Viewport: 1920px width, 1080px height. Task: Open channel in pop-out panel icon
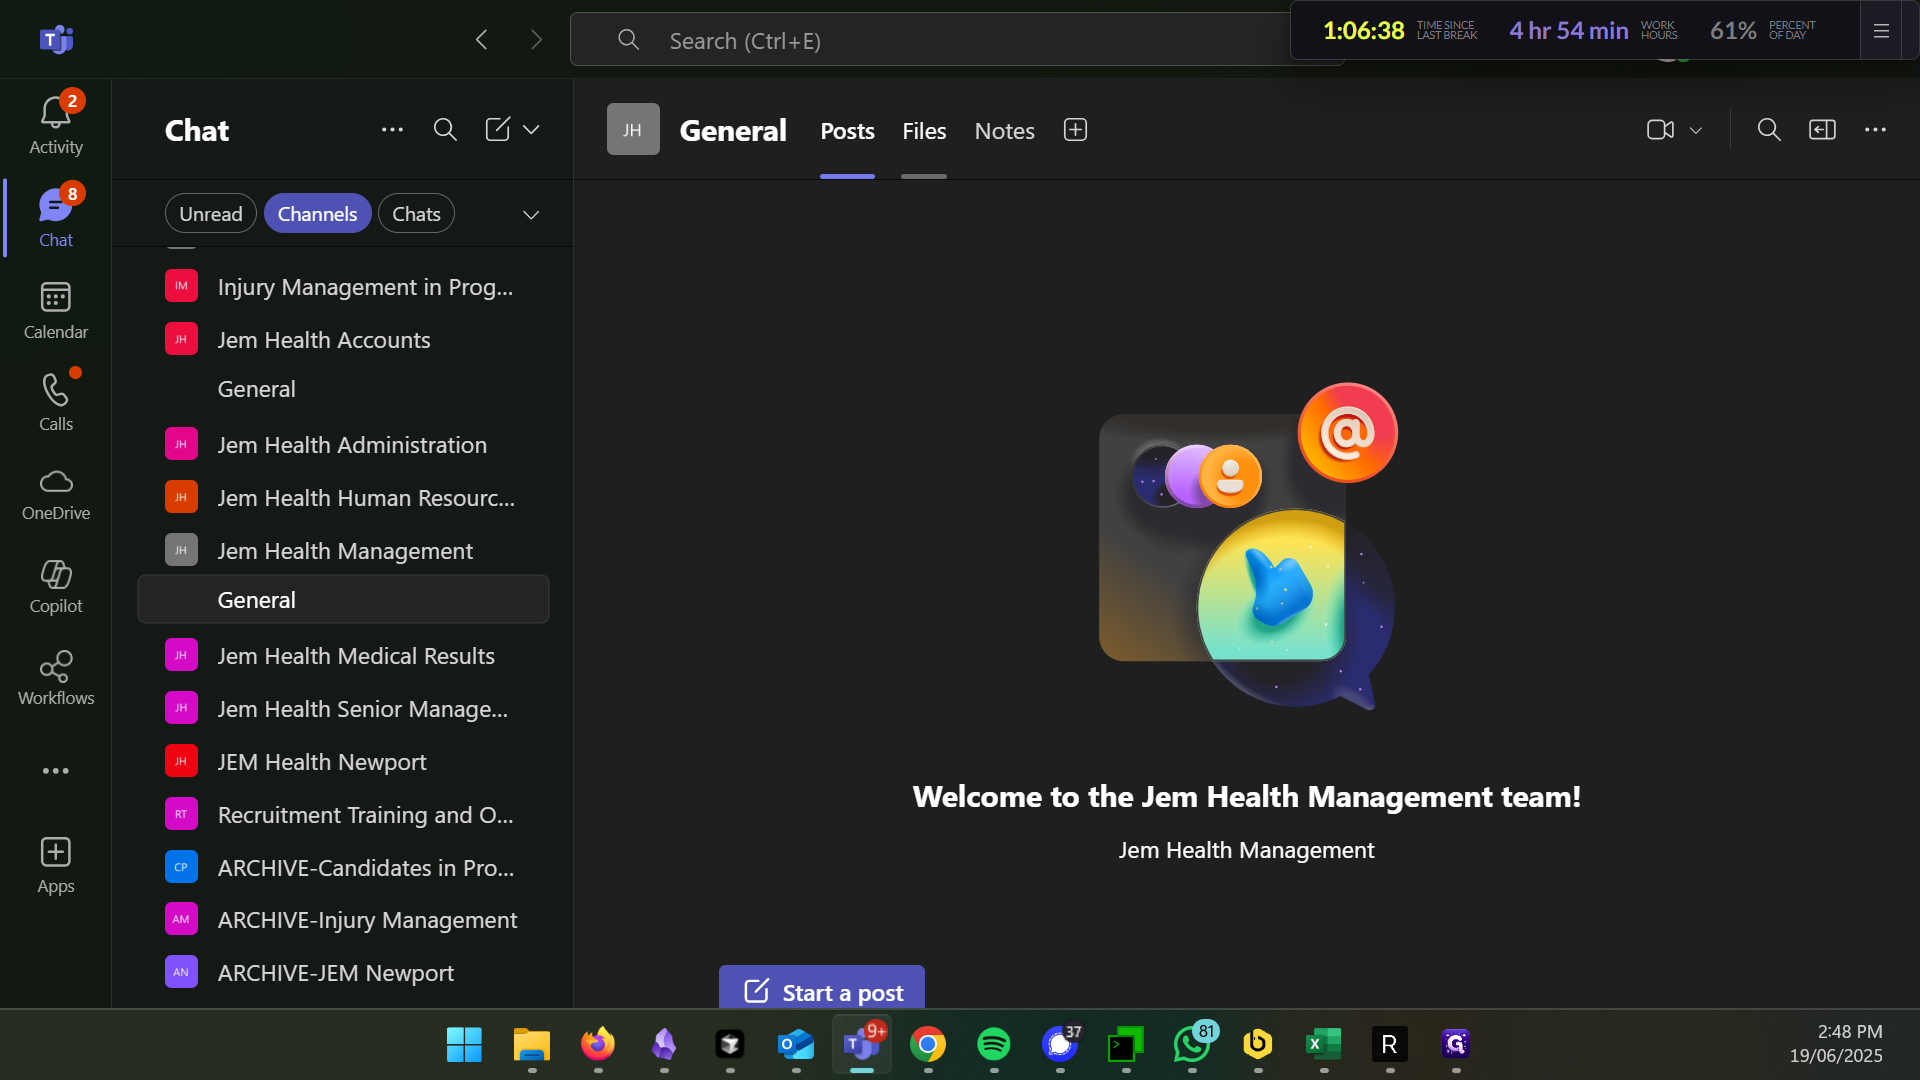tap(1822, 130)
